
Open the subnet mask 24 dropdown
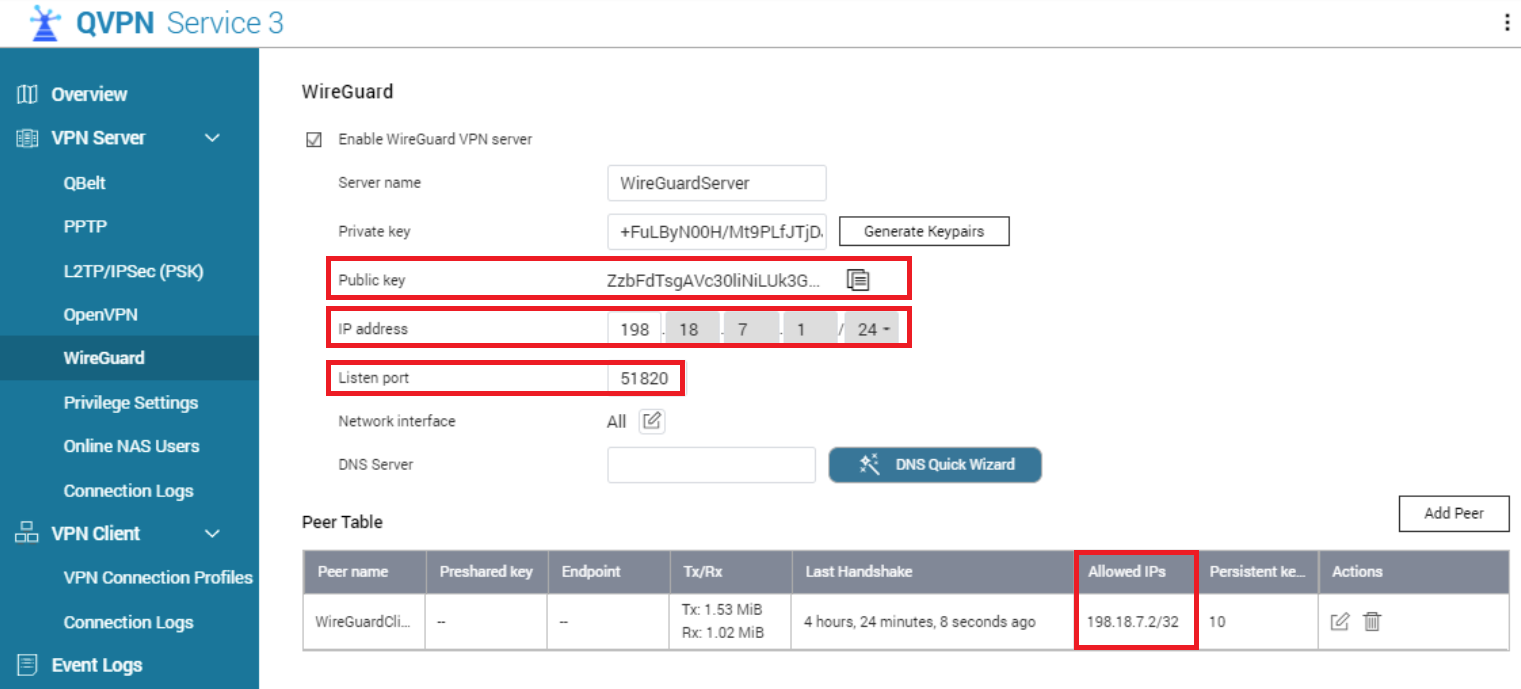[871, 329]
